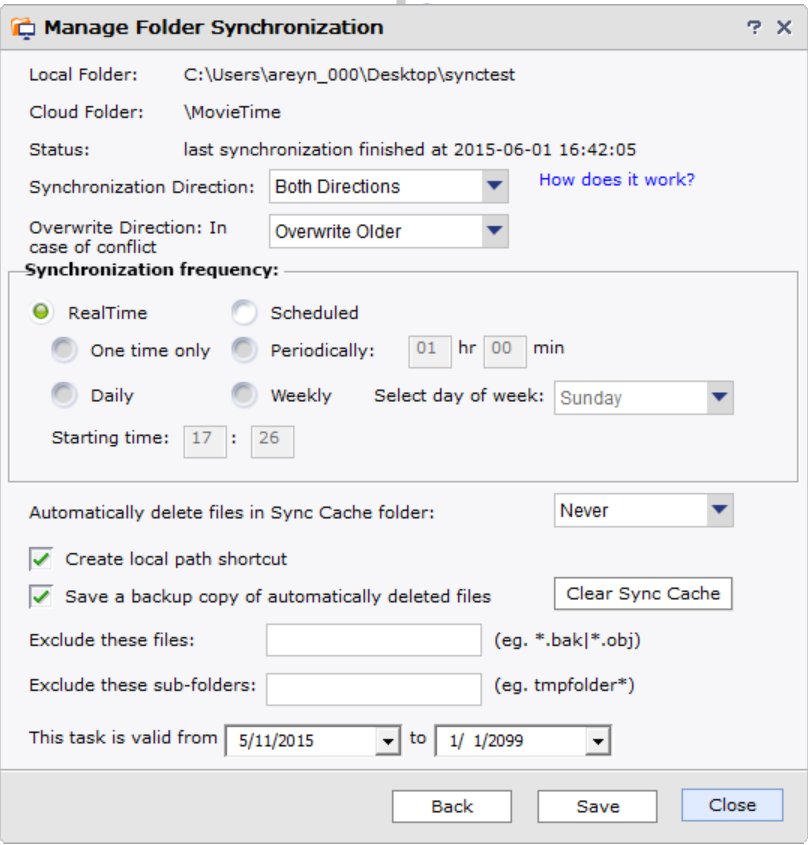Focus the Exclude these sub-folders field

(373, 688)
